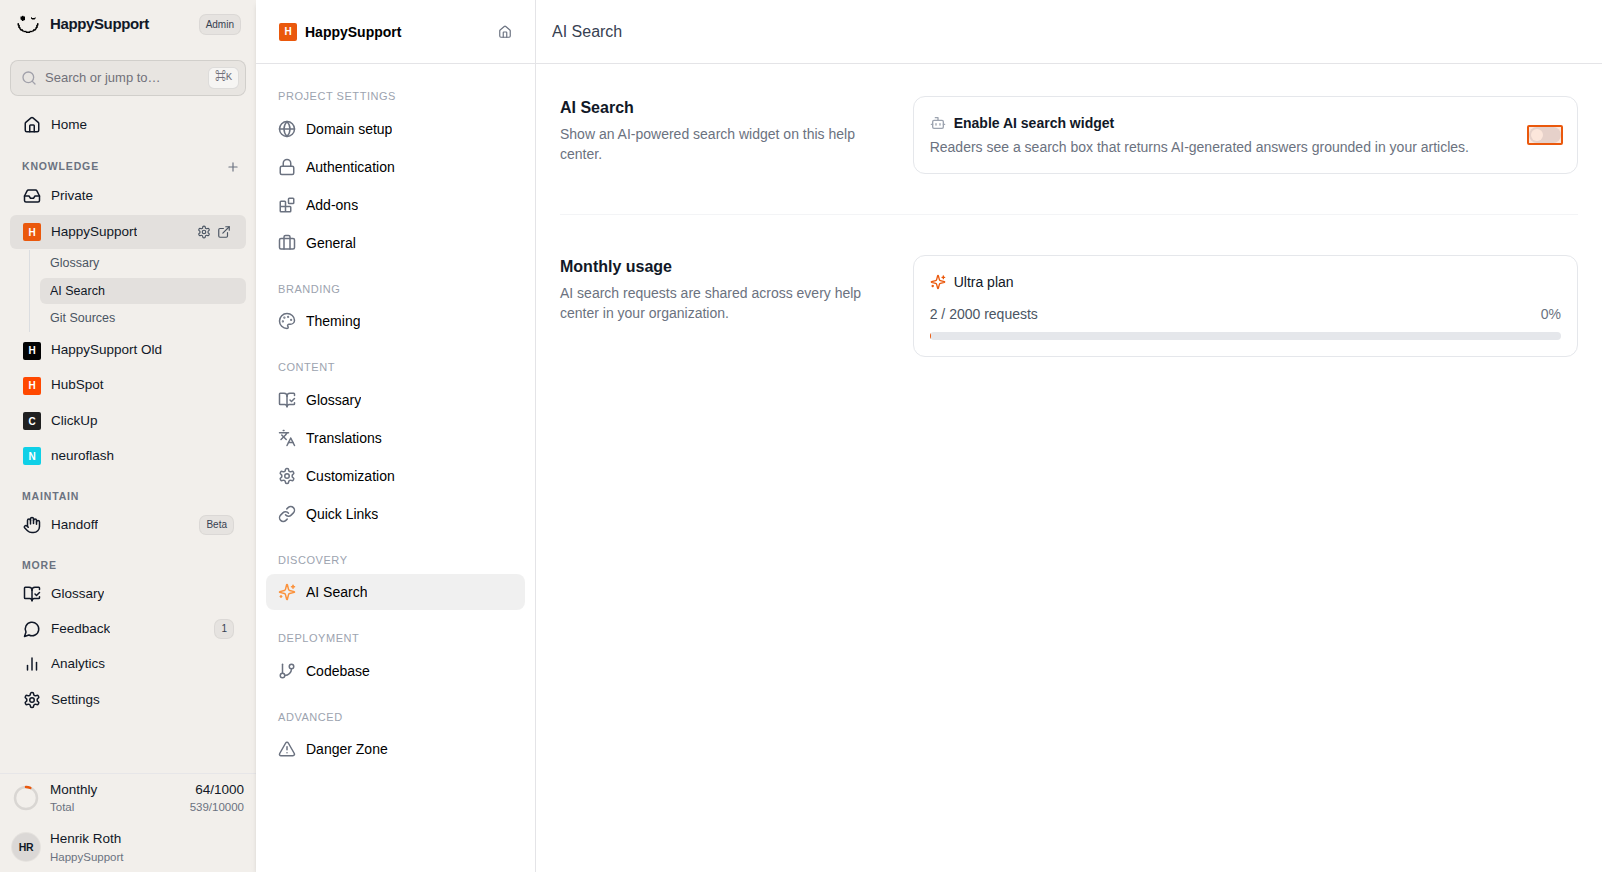Add new knowledge base with plus icon
Screen dimensions: 1602x872
(233, 167)
